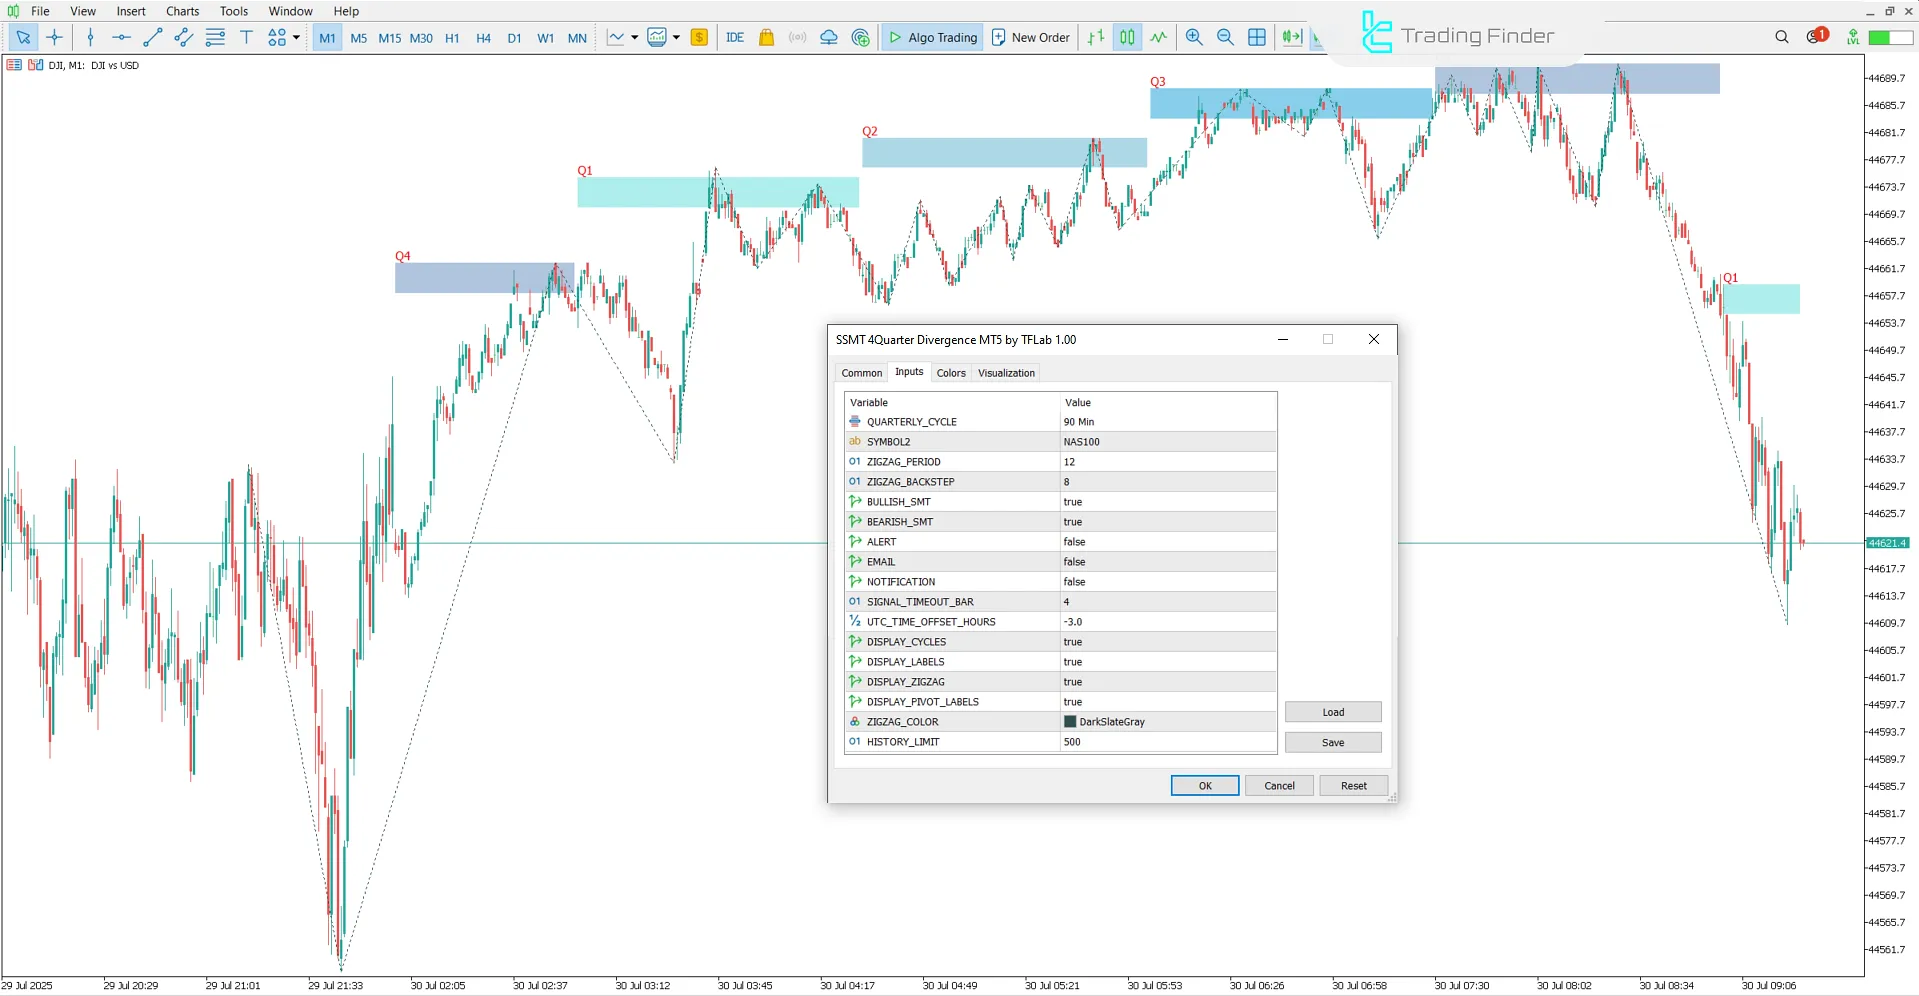The width and height of the screenshot is (1919, 996).
Task: Open the New Order window
Action: (x=1030, y=37)
